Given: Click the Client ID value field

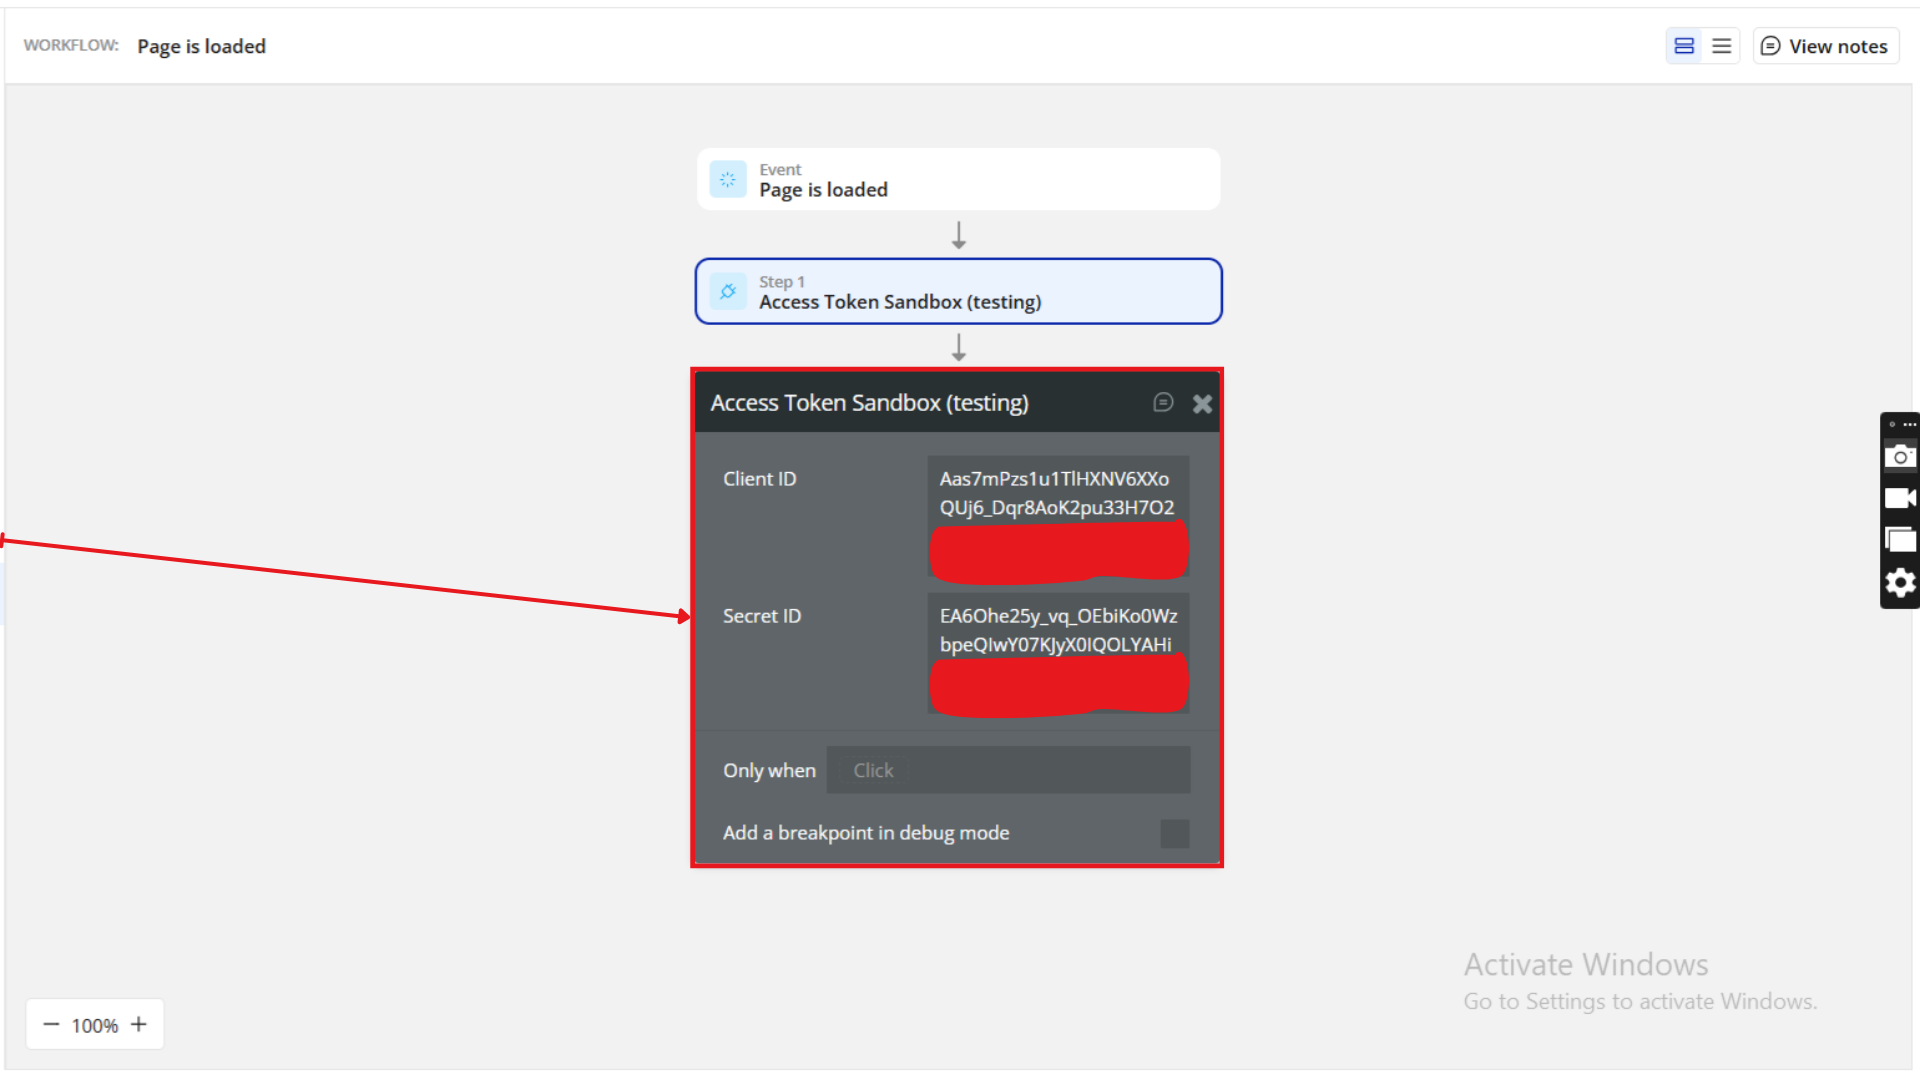Looking at the screenshot, I should [1057, 493].
